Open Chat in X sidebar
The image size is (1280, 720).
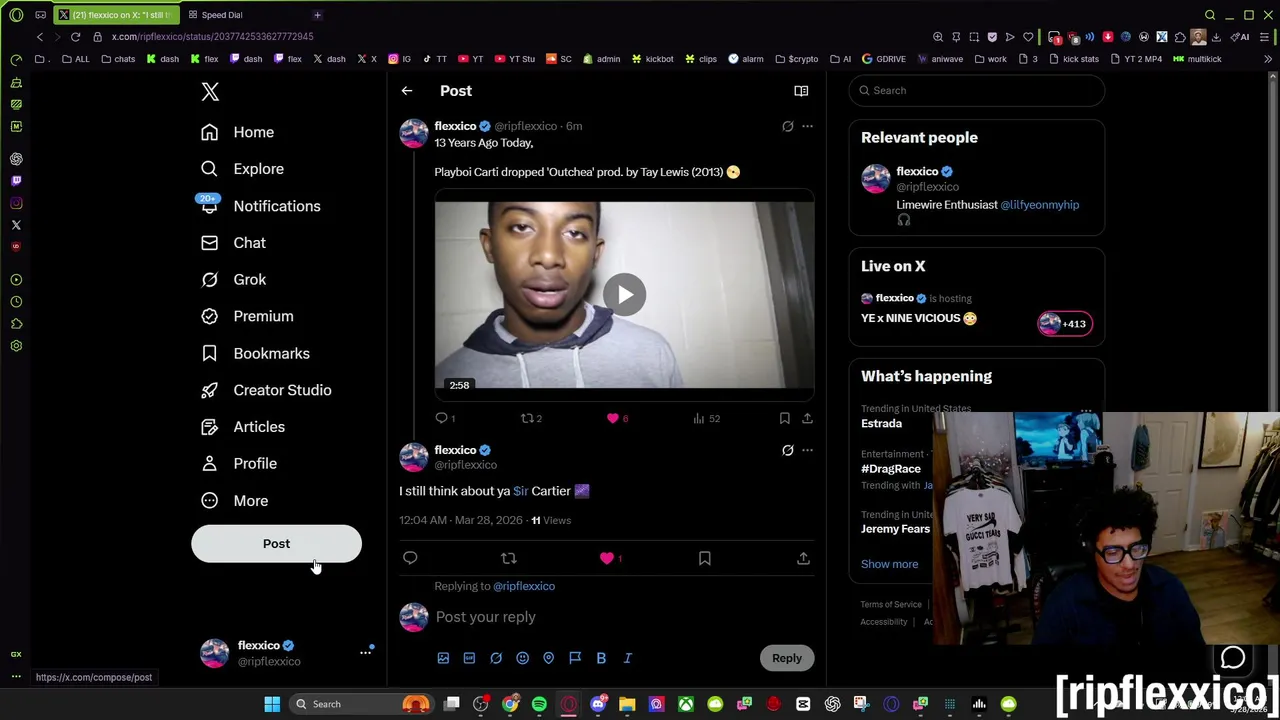coord(233,243)
